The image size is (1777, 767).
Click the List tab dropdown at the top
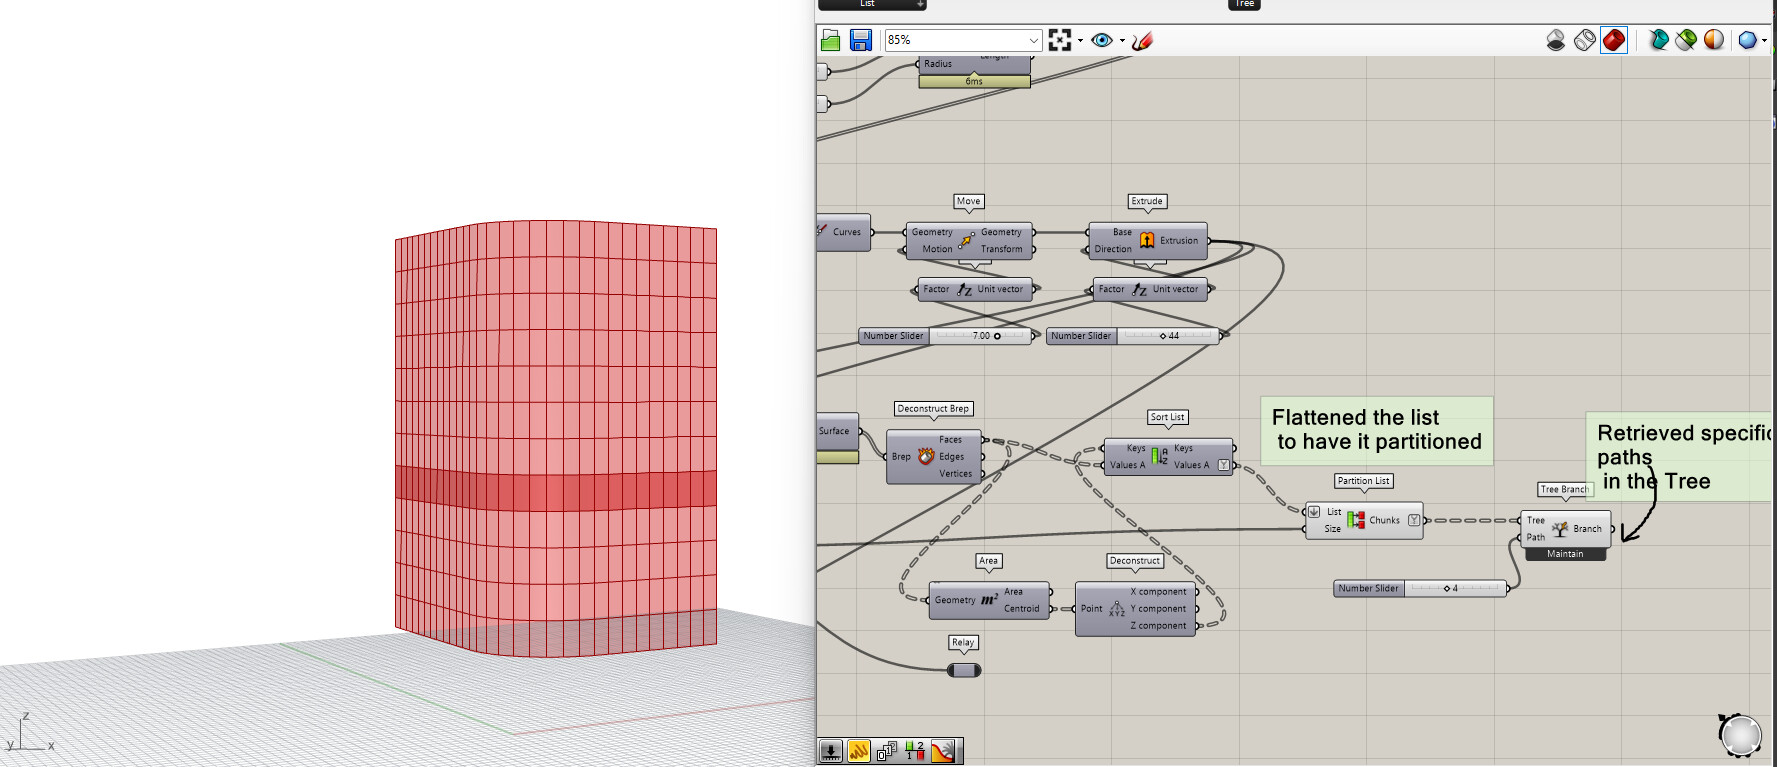(x=872, y=4)
